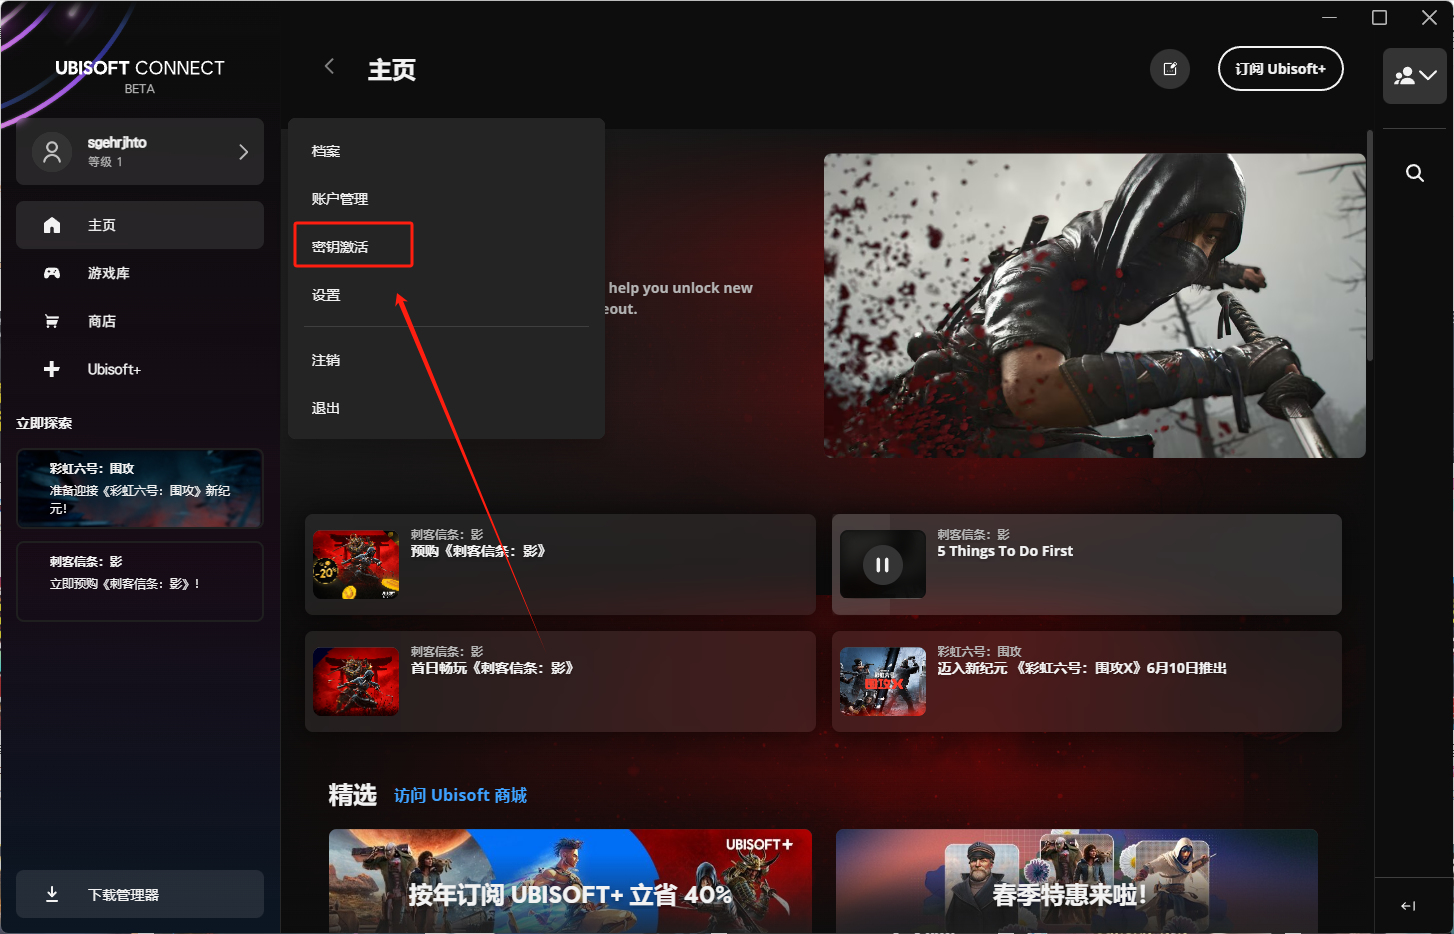This screenshot has width=1454, height=934.
Task: Click the Ubisoft+ plus icon
Action: click(52, 369)
